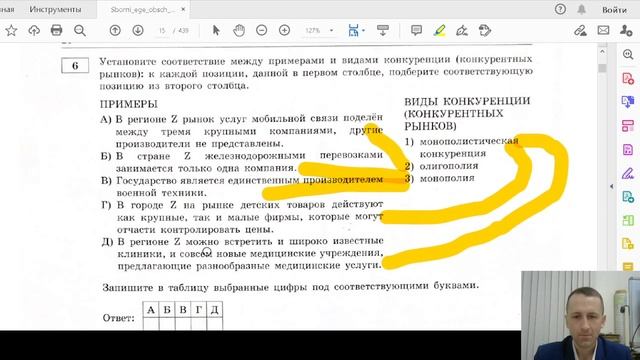The height and width of the screenshot is (360, 640).
Task: Open notifications bell
Action: click(x=582, y=9)
